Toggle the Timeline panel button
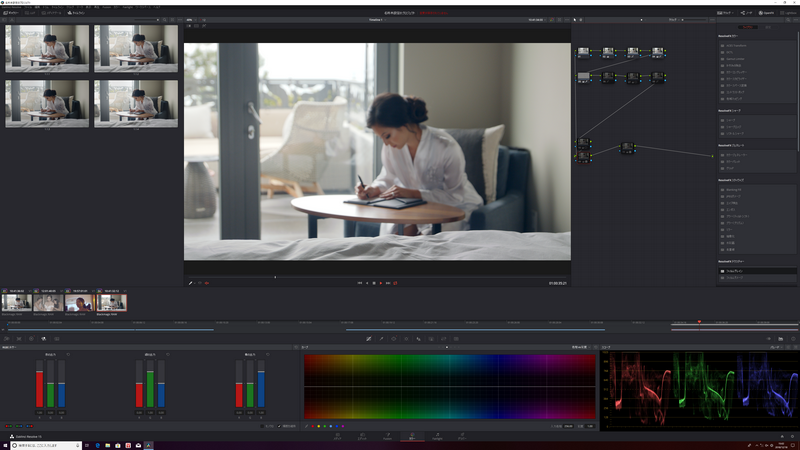The width and height of the screenshot is (800, 450). pyautogui.click(x=76, y=13)
